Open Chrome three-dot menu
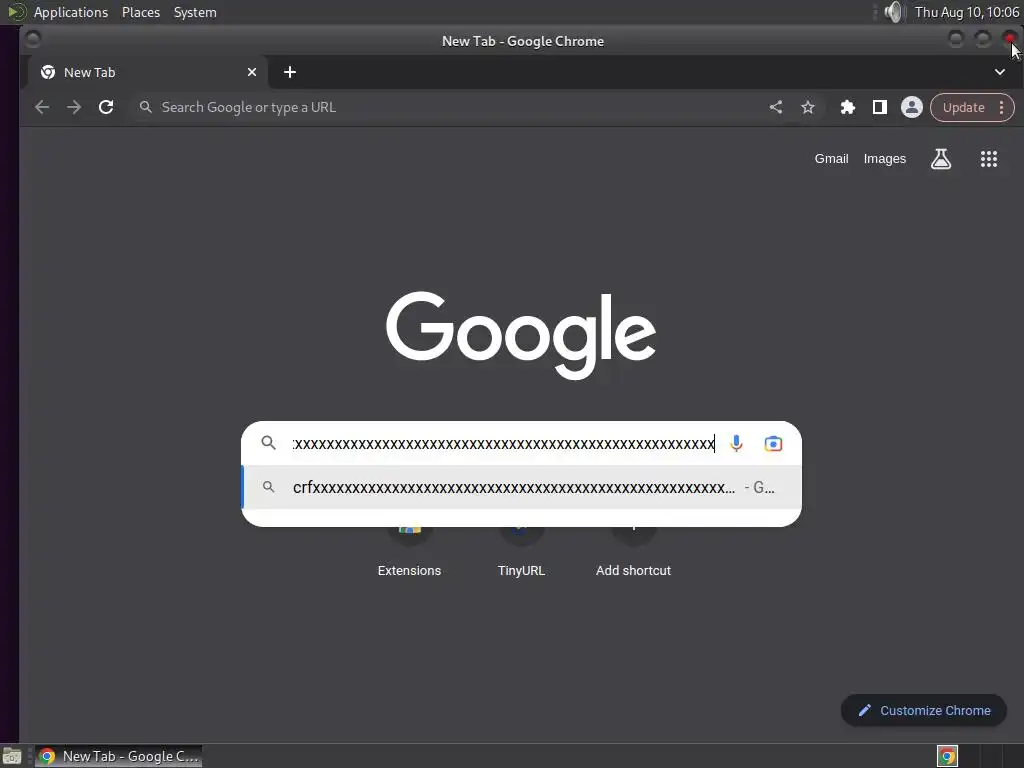Image resolution: width=1024 pixels, height=768 pixels. 1001,108
